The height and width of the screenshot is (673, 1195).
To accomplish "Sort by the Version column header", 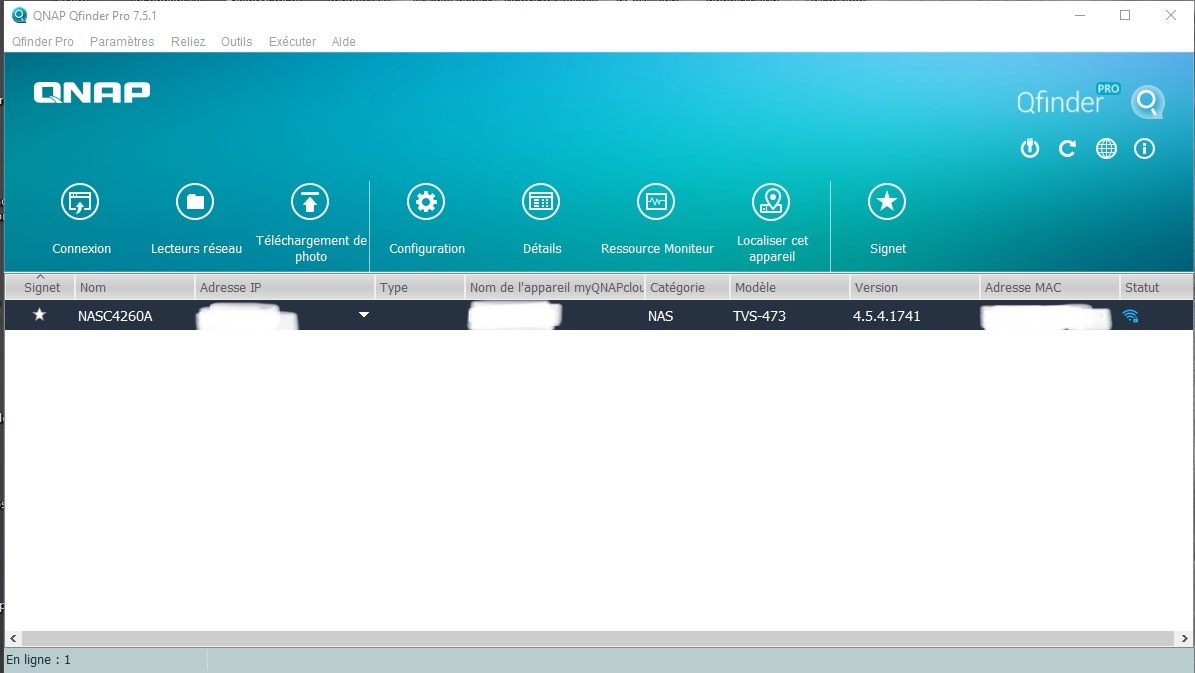I will pyautogui.click(x=915, y=287).
